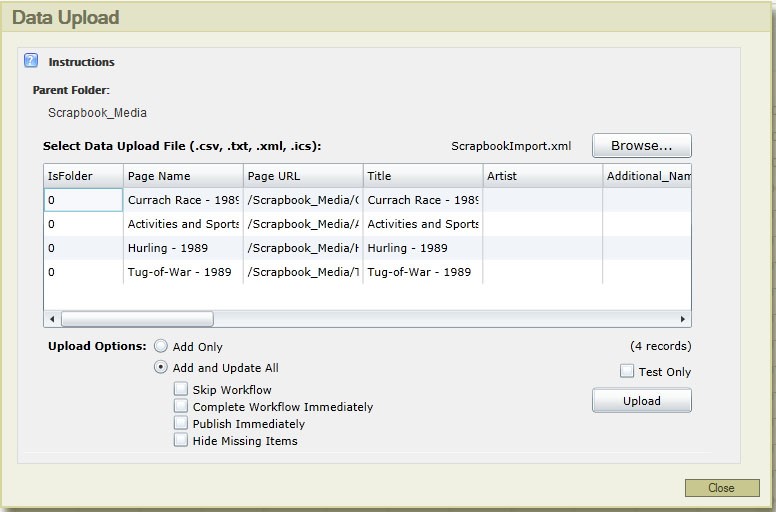Click the Additional_Name column header
776x512 pixels.
point(647,176)
